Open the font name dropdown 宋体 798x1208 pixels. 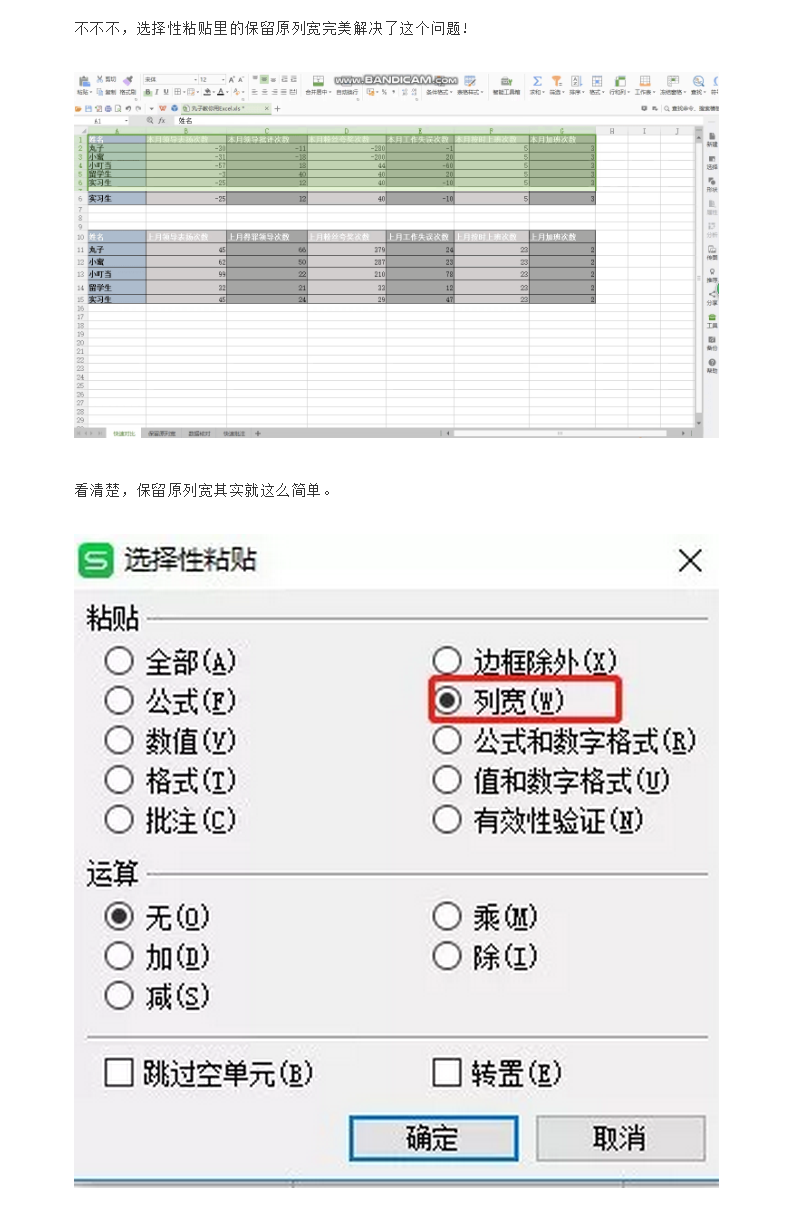coord(170,79)
